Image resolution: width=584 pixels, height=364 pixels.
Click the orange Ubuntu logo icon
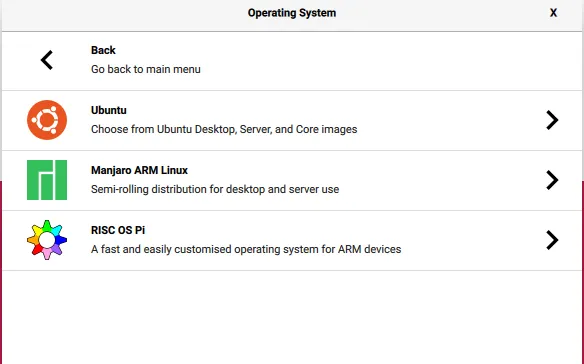tap(47, 120)
